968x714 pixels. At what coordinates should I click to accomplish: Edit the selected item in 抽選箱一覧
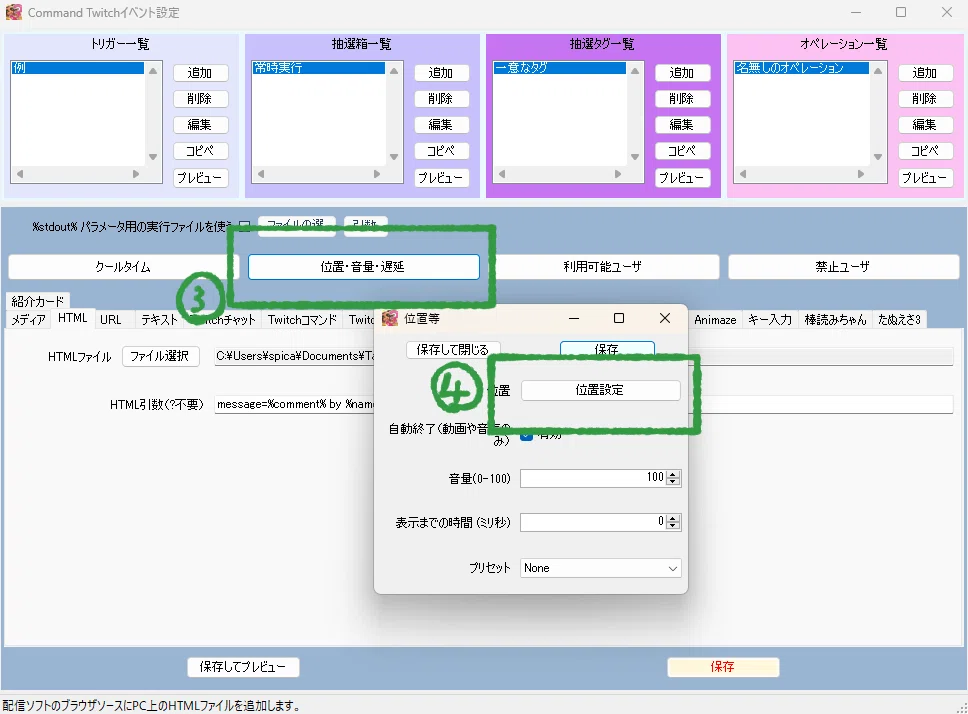coord(441,125)
